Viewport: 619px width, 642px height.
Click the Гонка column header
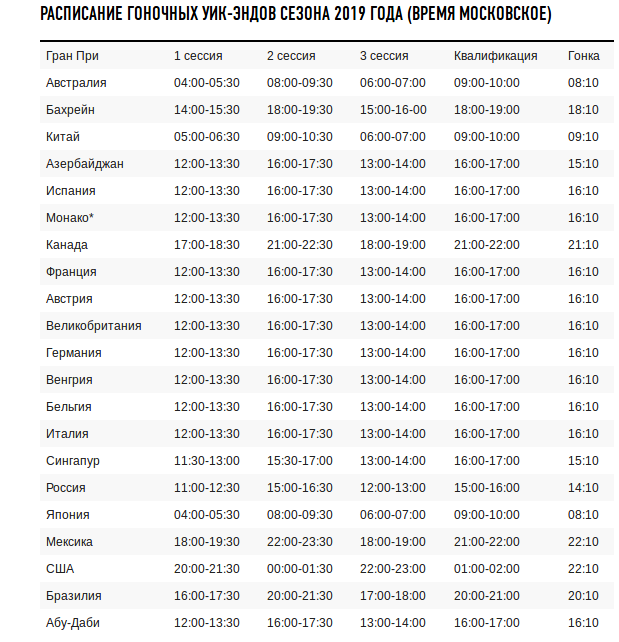(583, 56)
